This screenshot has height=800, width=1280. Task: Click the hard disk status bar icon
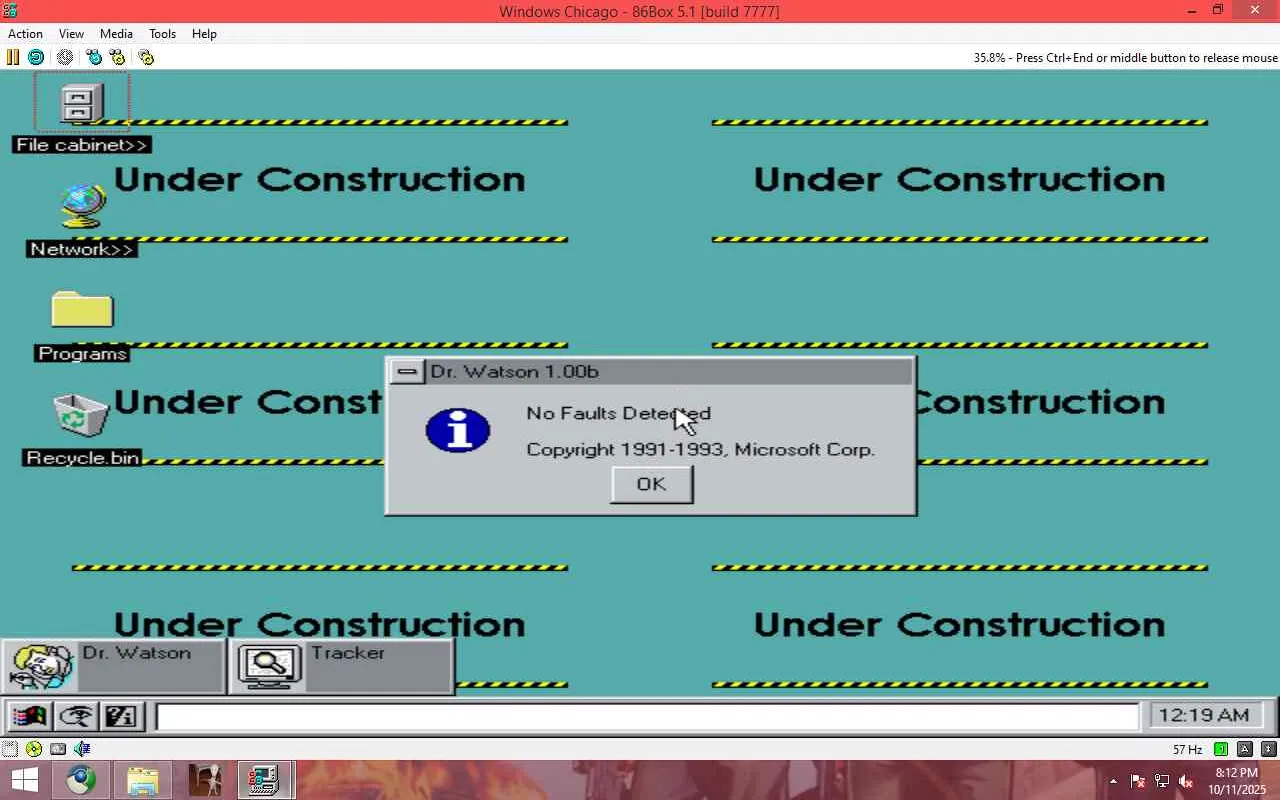58,749
